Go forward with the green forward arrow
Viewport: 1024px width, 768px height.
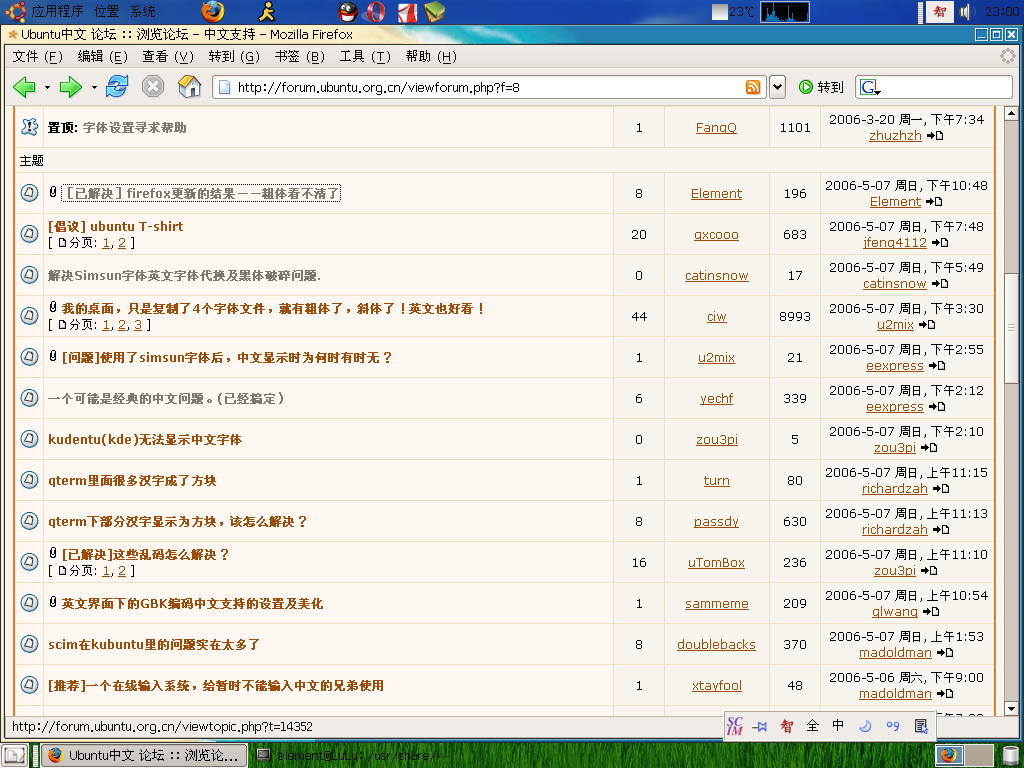click(x=71, y=87)
